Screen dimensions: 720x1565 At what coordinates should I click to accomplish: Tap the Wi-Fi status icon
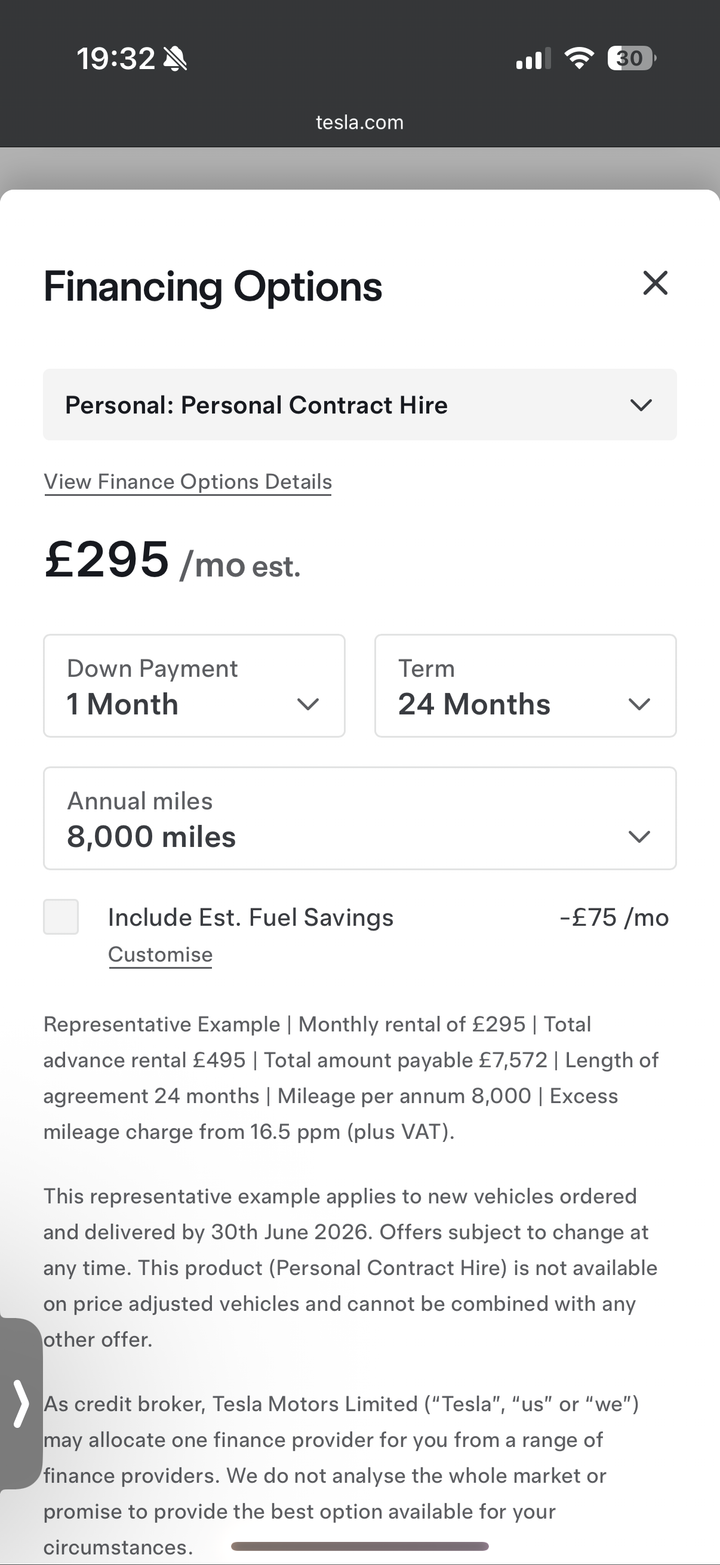point(579,58)
